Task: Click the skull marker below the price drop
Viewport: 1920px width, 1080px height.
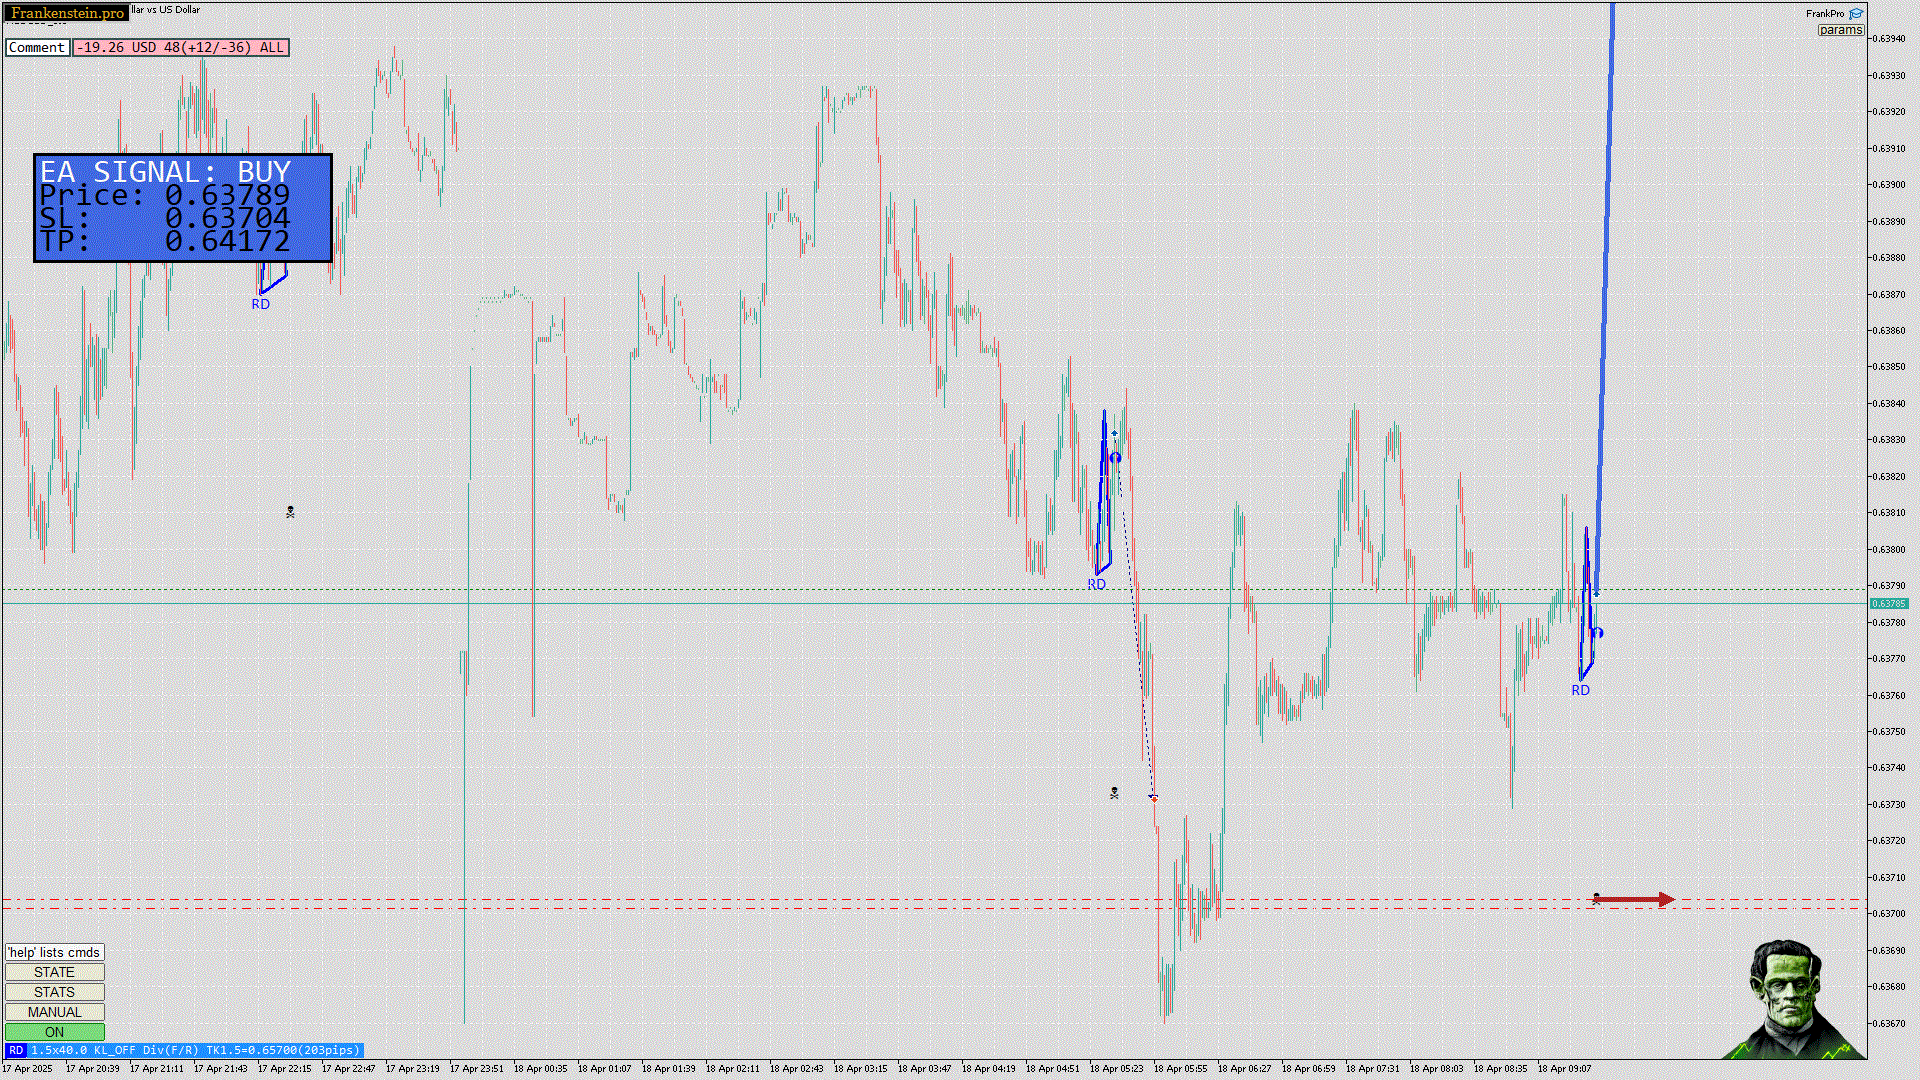Action: tap(1114, 793)
